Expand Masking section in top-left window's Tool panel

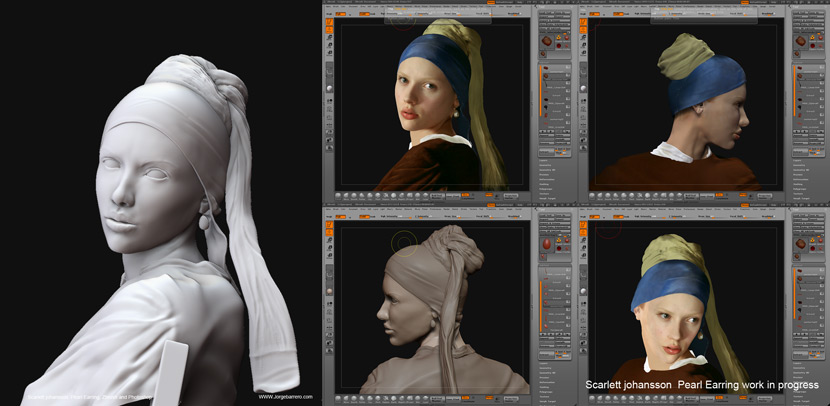(x=544, y=184)
